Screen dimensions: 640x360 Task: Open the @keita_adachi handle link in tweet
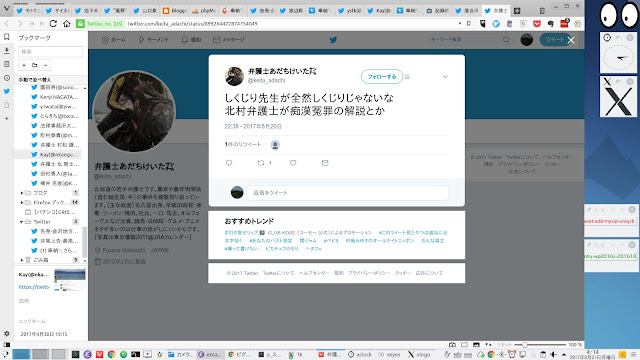267,80
